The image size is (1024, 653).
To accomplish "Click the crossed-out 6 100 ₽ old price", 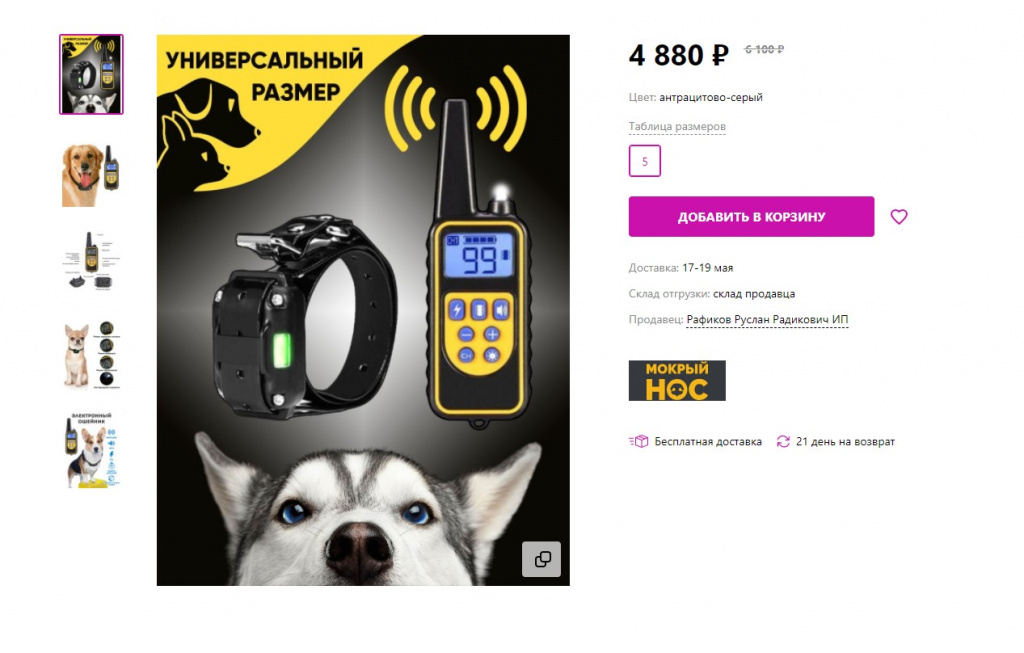I will coord(764,49).
